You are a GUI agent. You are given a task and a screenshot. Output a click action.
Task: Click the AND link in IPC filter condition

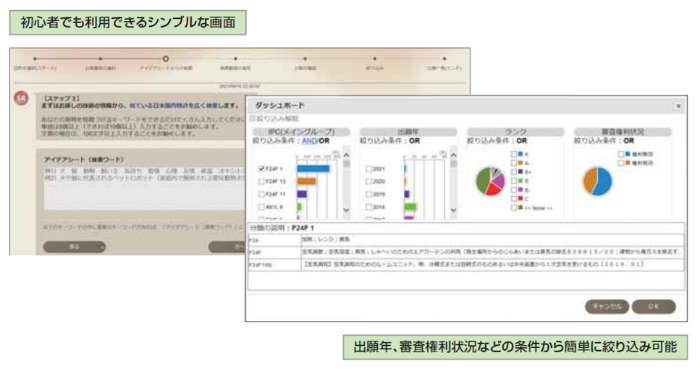[x=309, y=141]
